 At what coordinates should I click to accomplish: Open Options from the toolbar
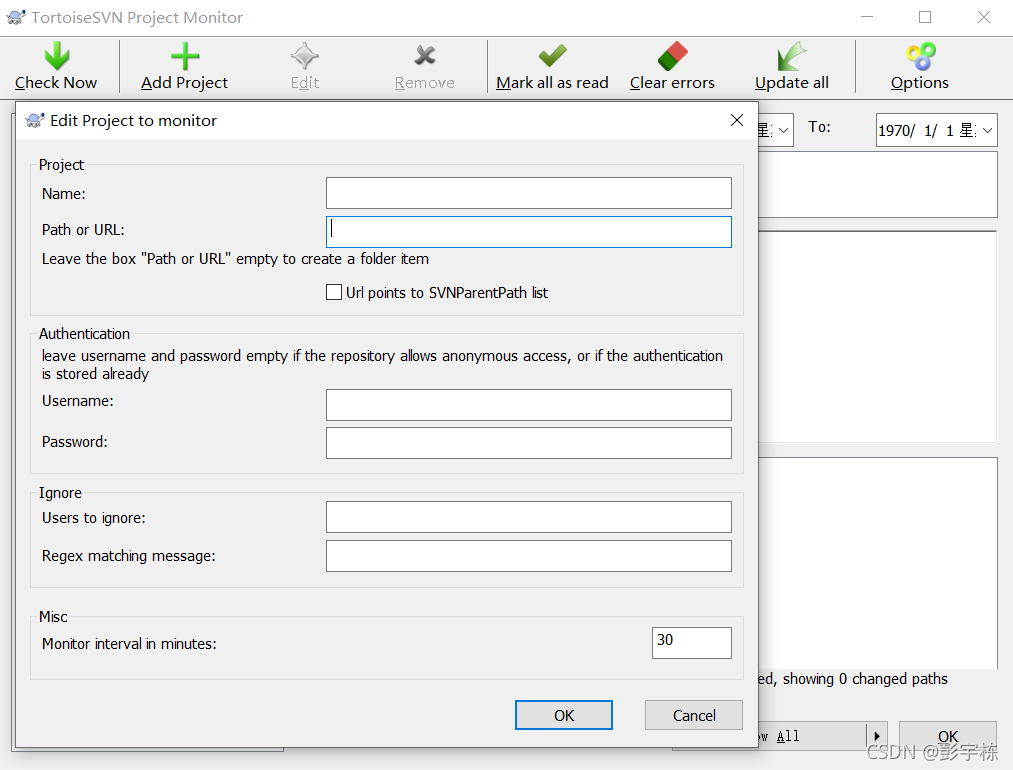[x=919, y=67]
